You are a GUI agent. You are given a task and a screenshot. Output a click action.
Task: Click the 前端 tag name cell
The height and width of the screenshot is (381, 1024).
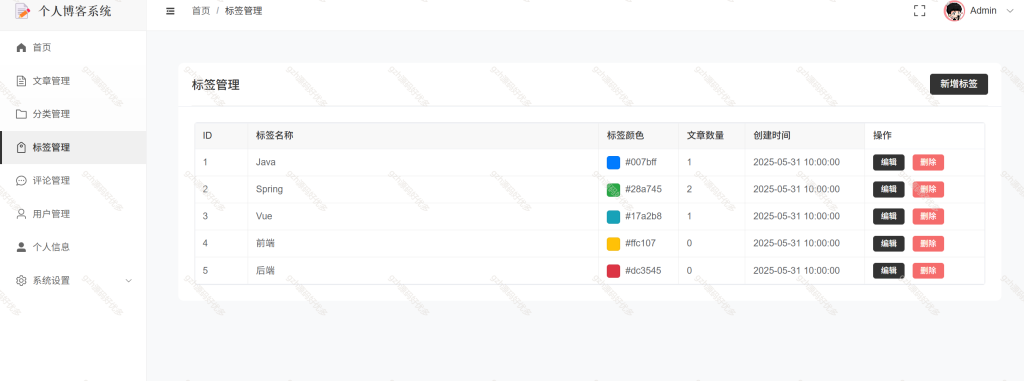[x=423, y=244]
